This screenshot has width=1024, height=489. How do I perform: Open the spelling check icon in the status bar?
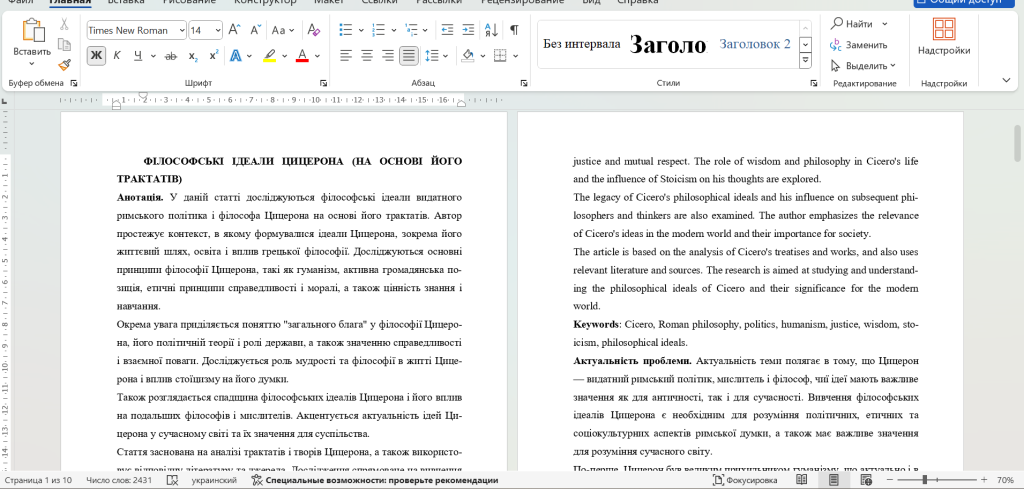[x=172, y=481]
